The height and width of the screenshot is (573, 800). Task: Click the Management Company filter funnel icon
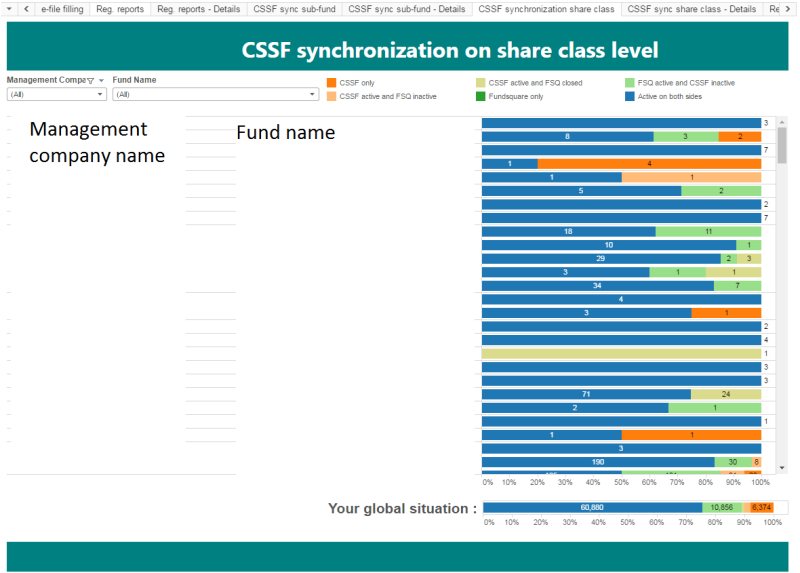(90, 81)
